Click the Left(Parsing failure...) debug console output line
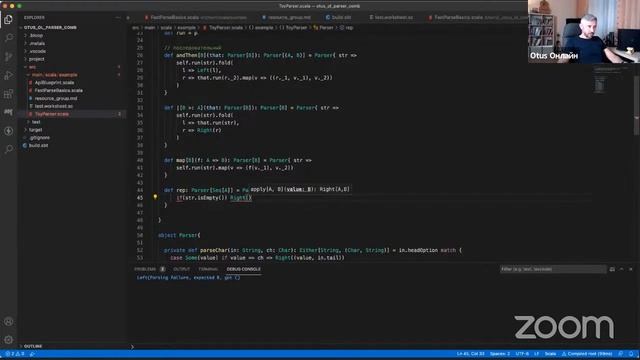 (188, 278)
